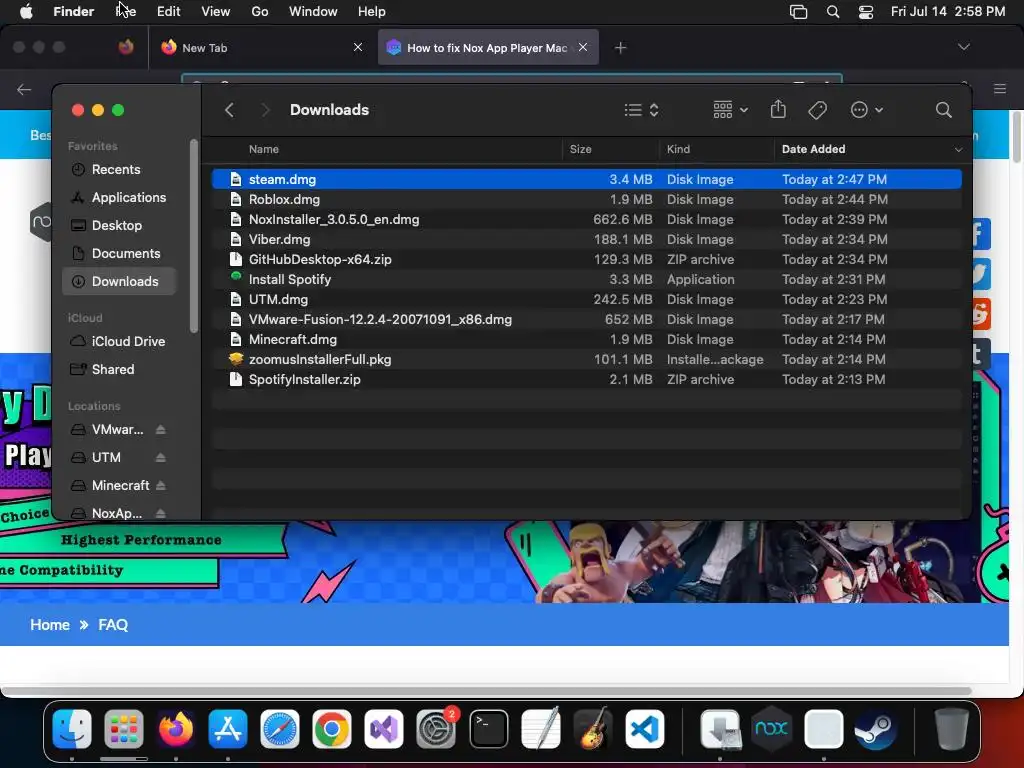The height and width of the screenshot is (768, 1024).
Task: Open Firefox hamburger menu
Action: [999, 88]
